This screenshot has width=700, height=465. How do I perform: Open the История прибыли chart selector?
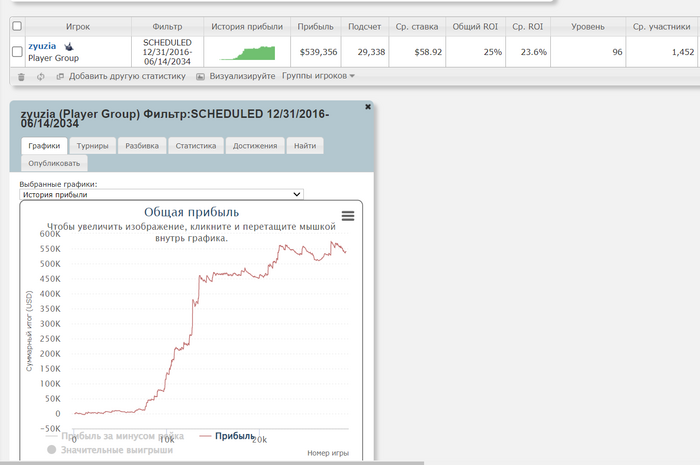coord(162,195)
